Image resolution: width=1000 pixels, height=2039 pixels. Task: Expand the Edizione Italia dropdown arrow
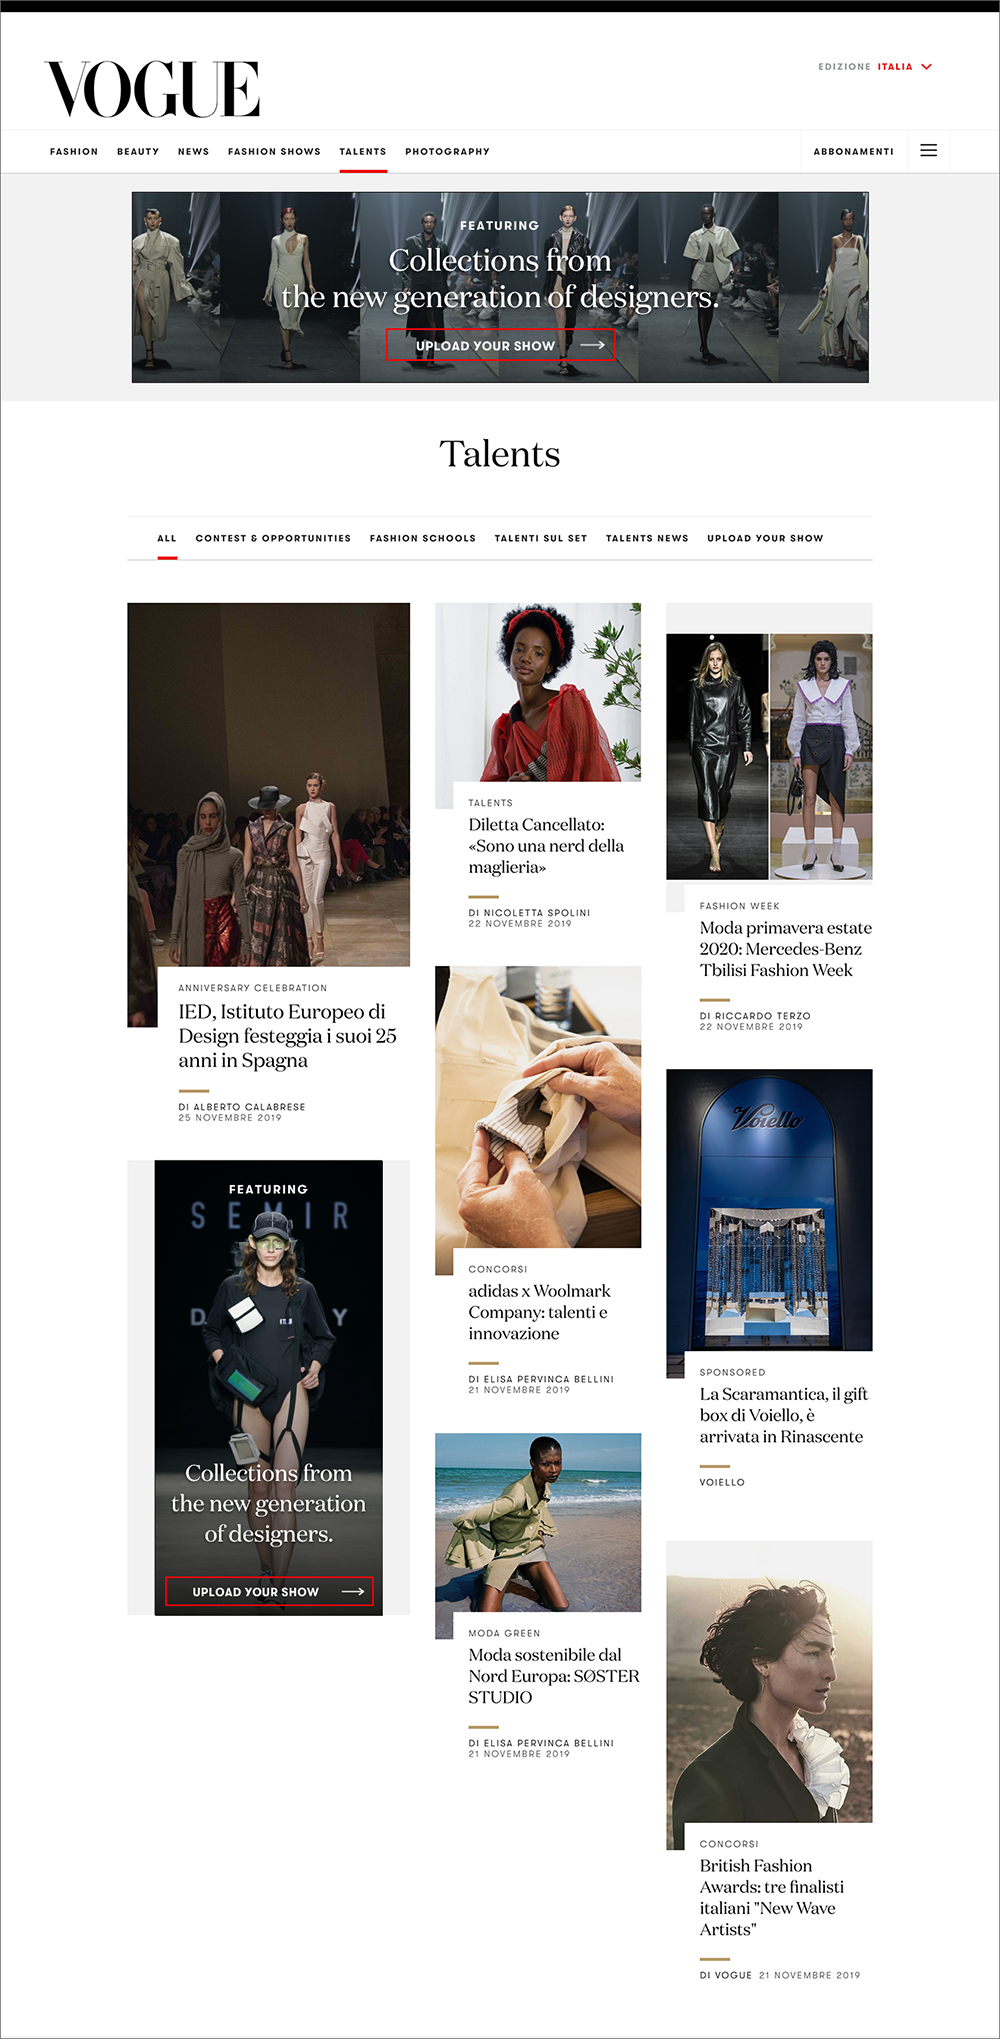point(926,67)
